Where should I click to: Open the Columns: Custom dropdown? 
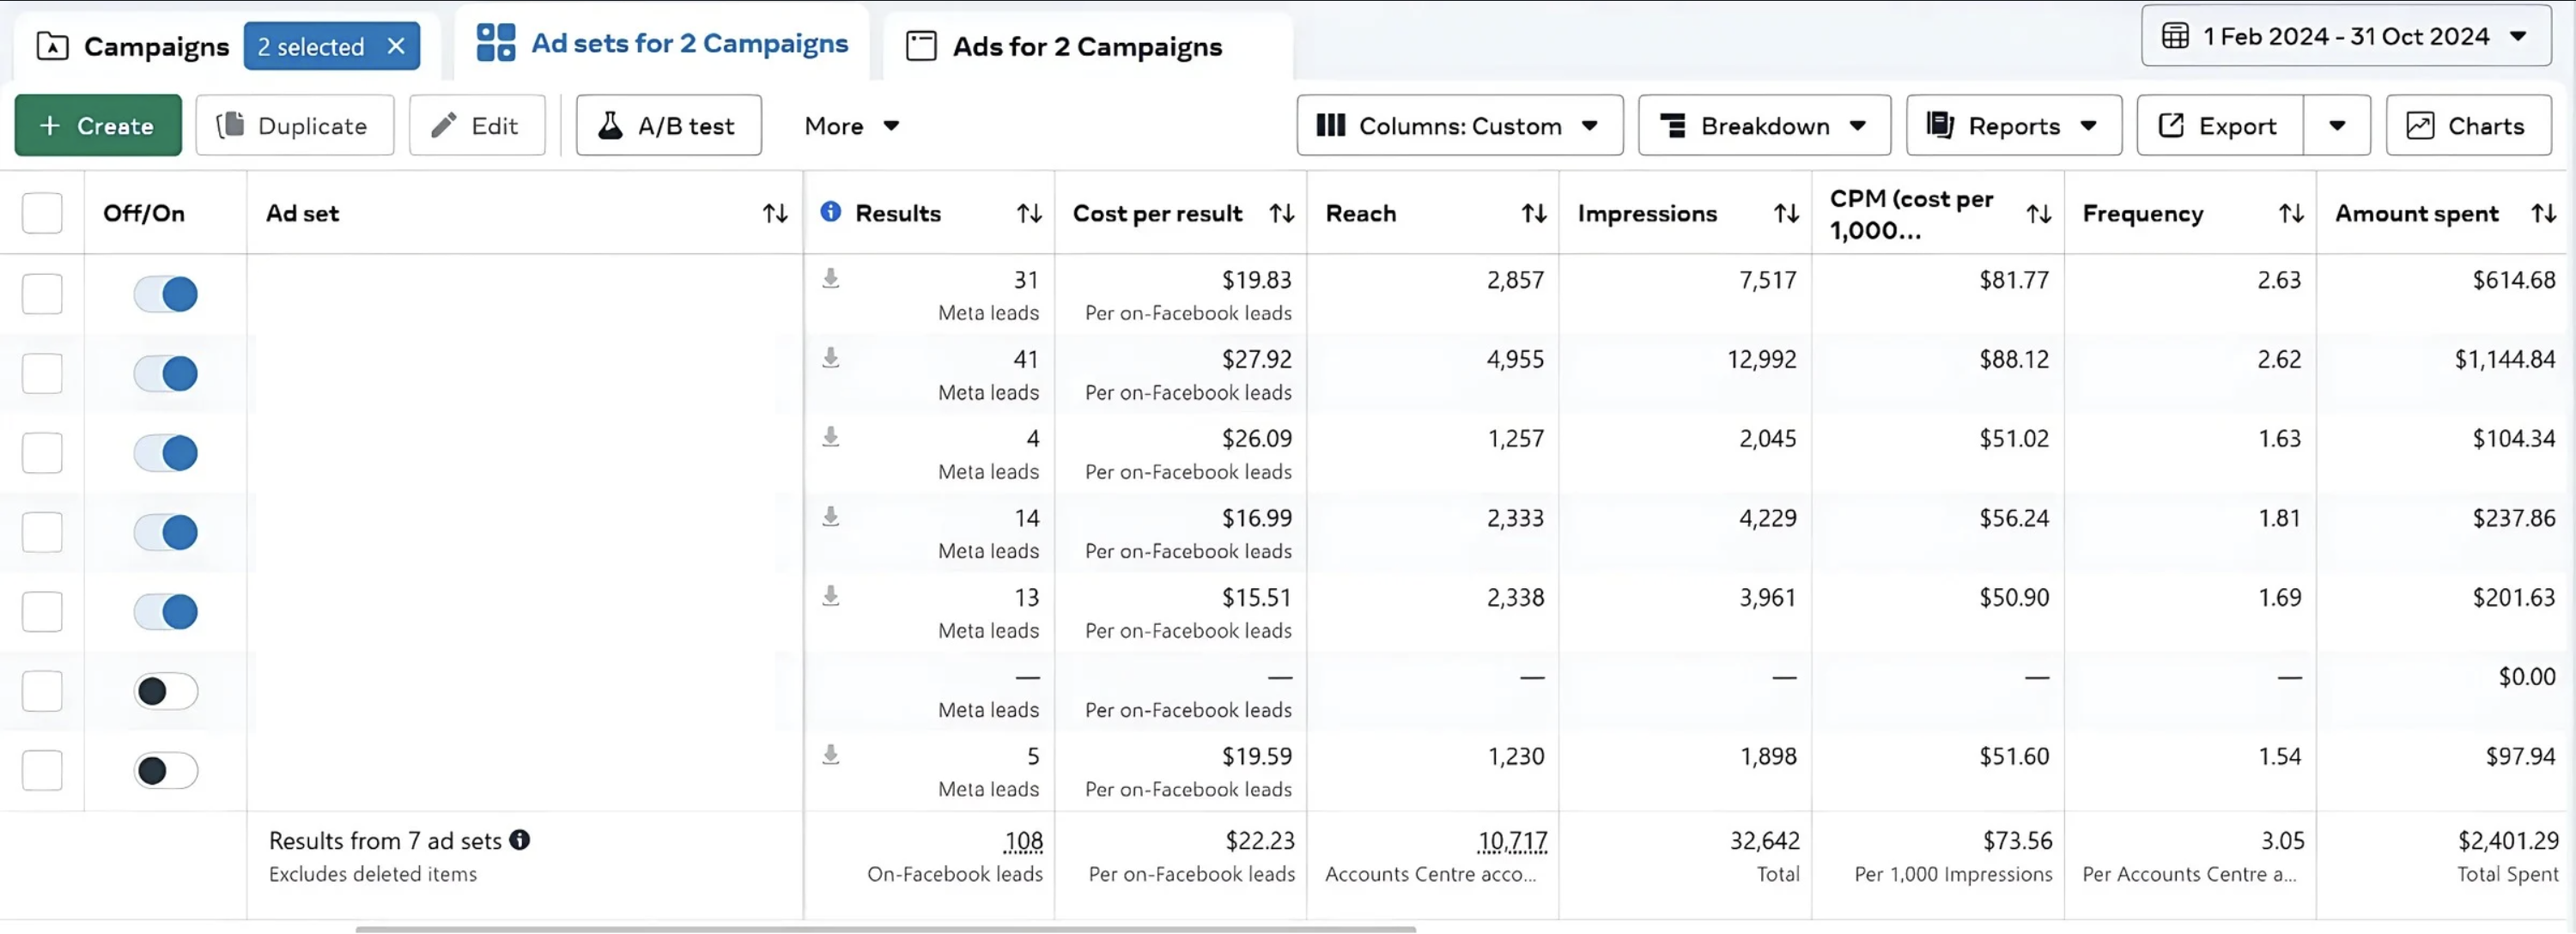[1459, 126]
